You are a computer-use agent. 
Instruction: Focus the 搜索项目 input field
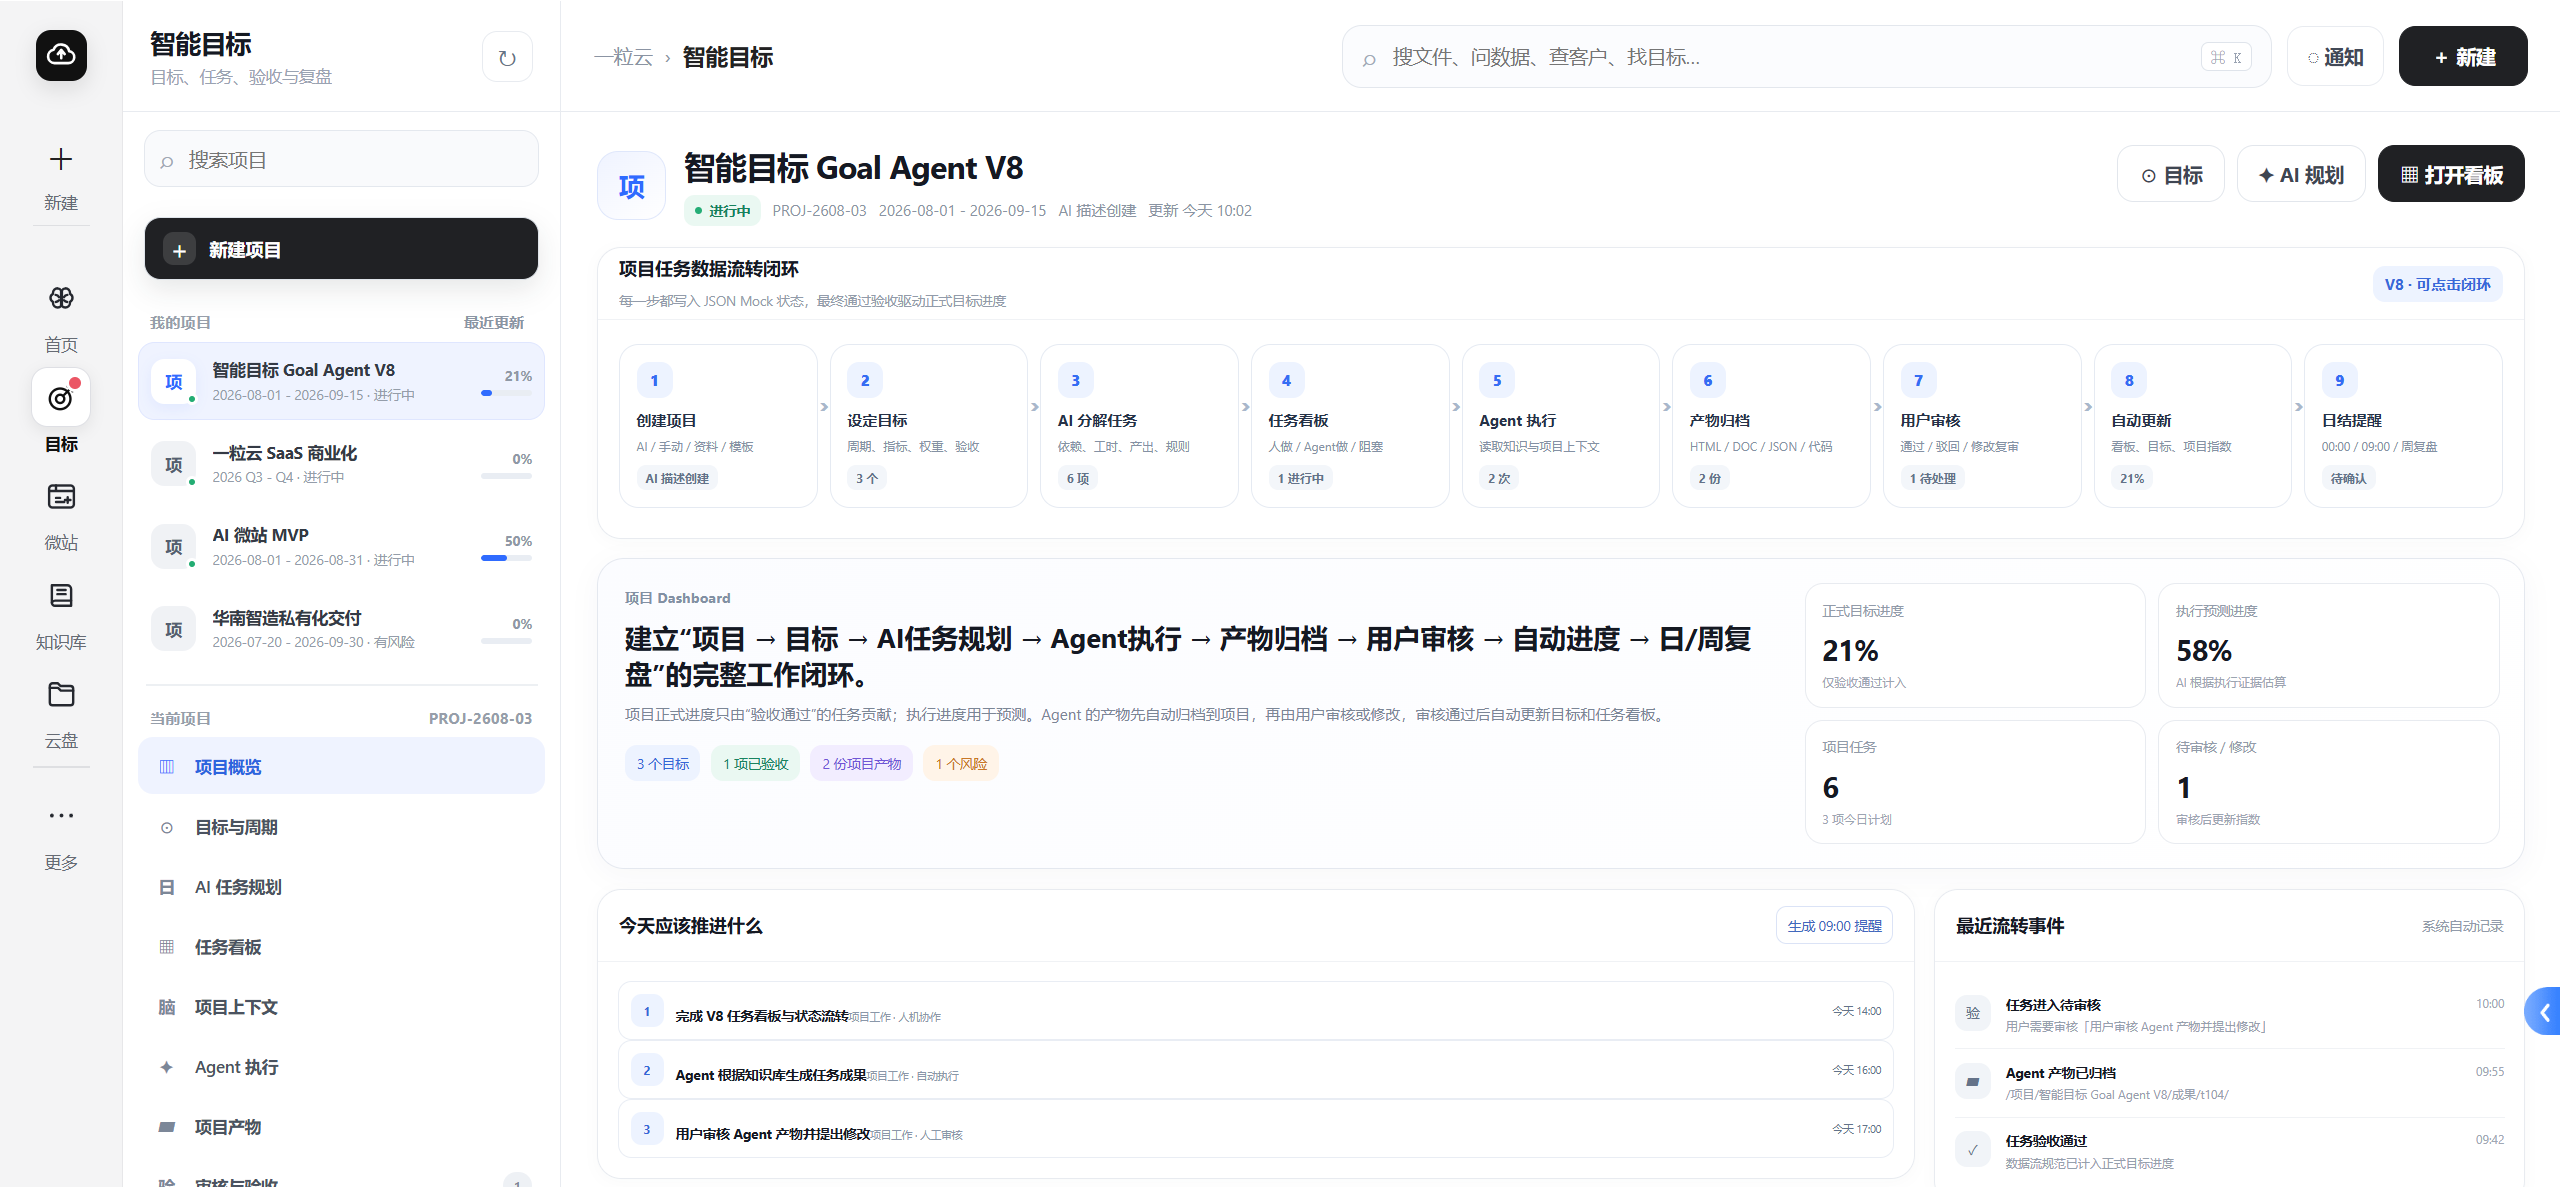click(x=341, y=159)
